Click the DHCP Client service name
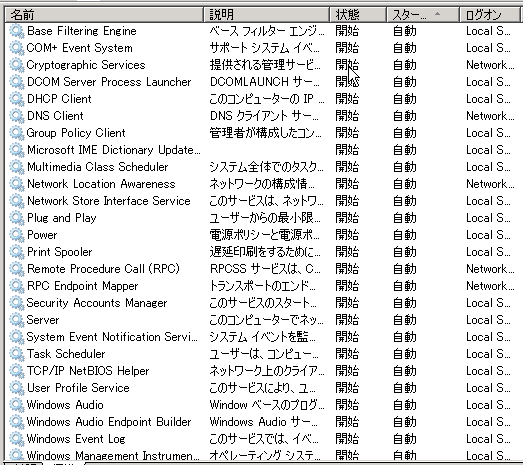 pyautogui.click(x=59, y=99)
